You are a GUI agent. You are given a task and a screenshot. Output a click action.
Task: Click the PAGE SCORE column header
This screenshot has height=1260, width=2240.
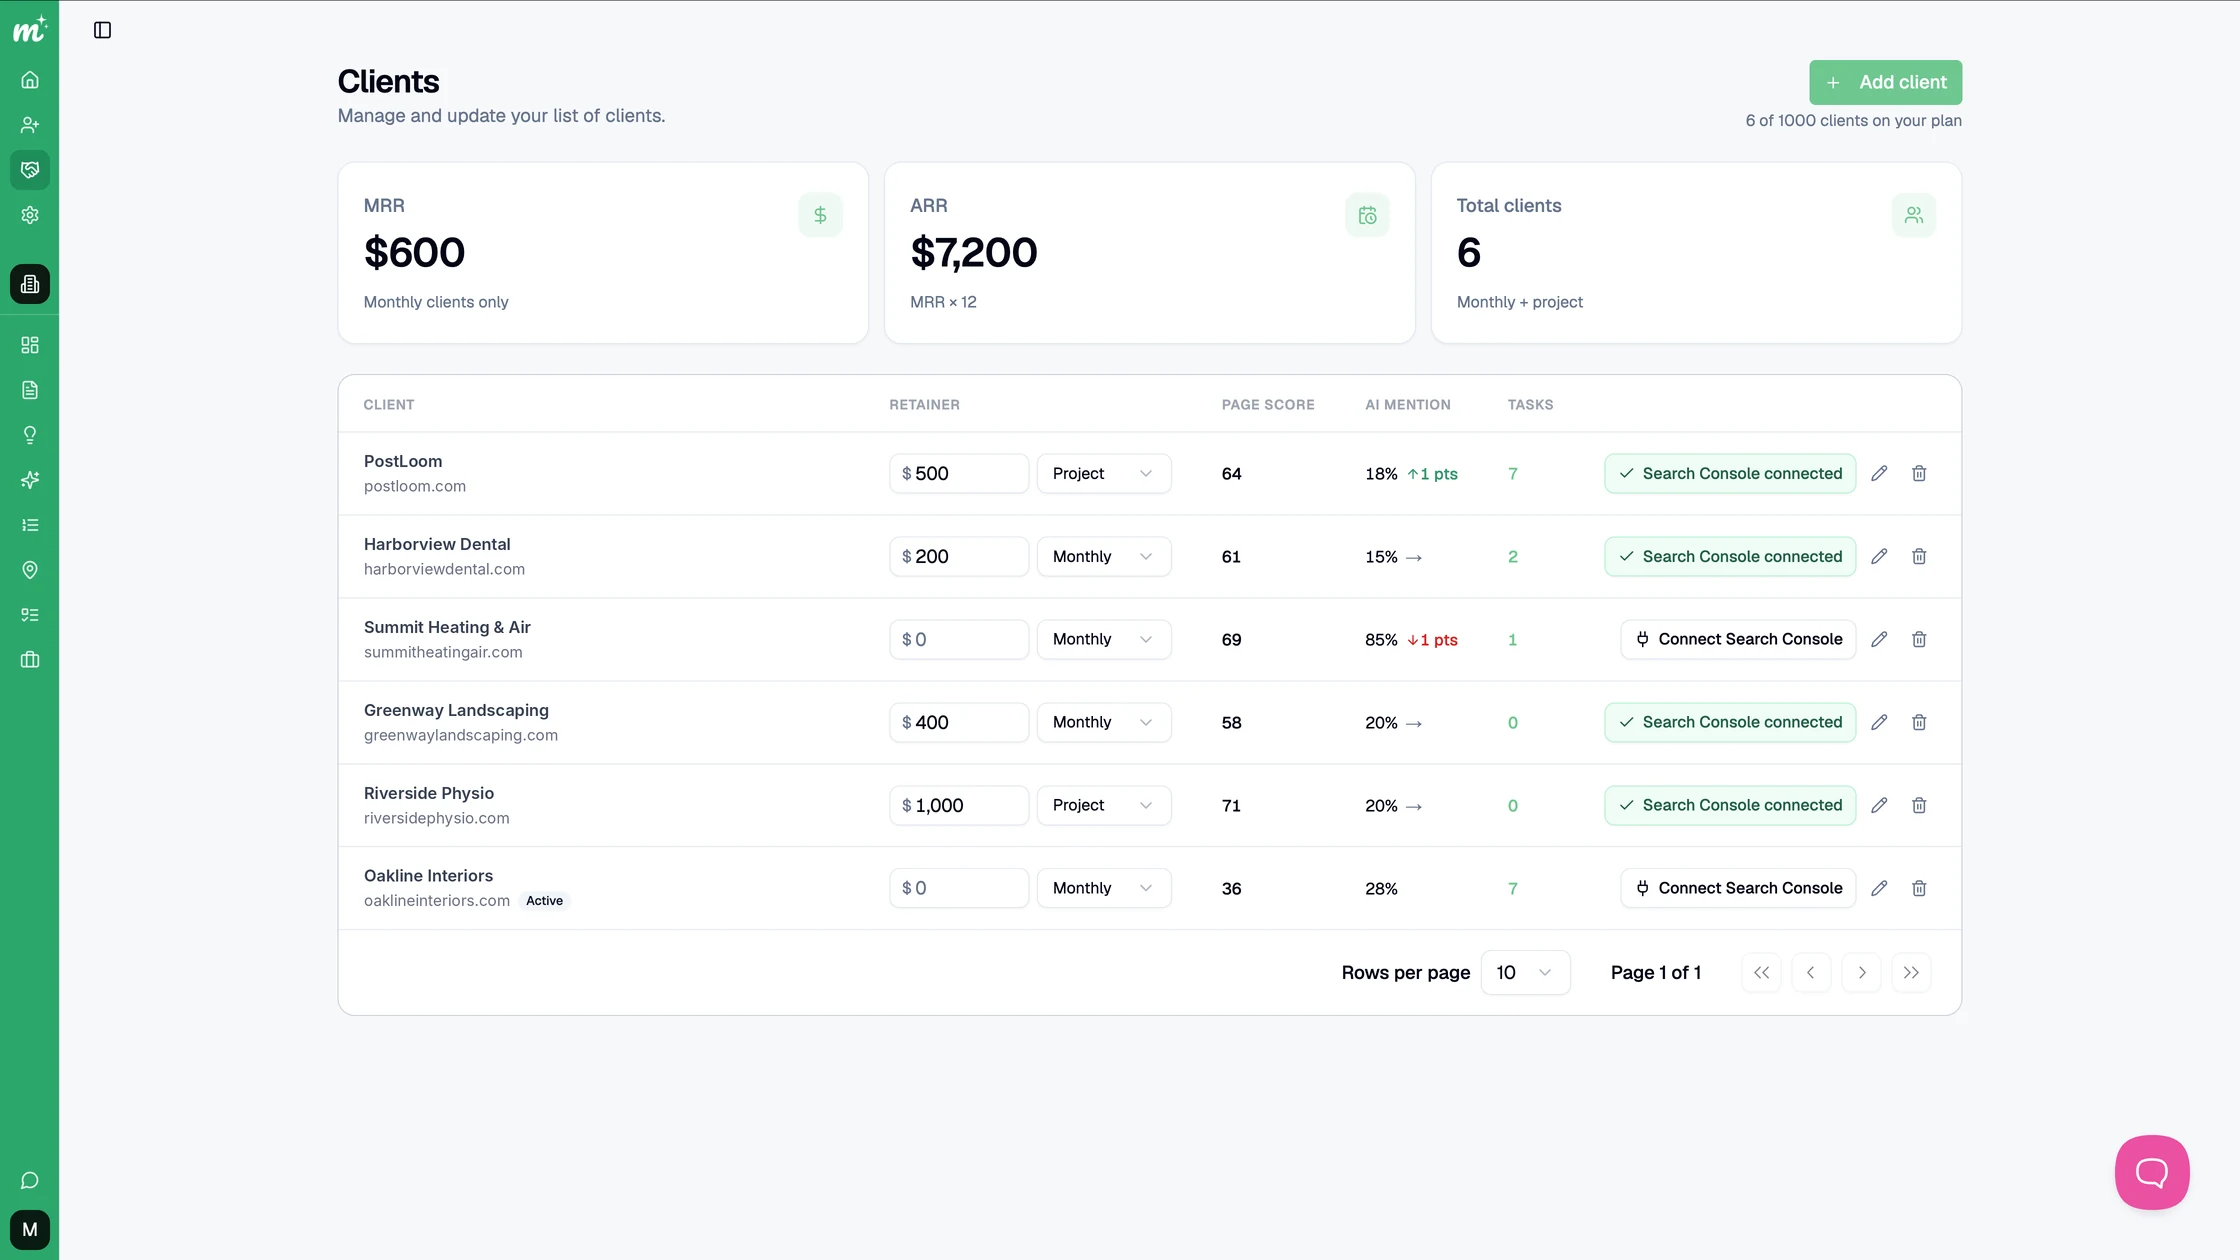pos(1268,405)
